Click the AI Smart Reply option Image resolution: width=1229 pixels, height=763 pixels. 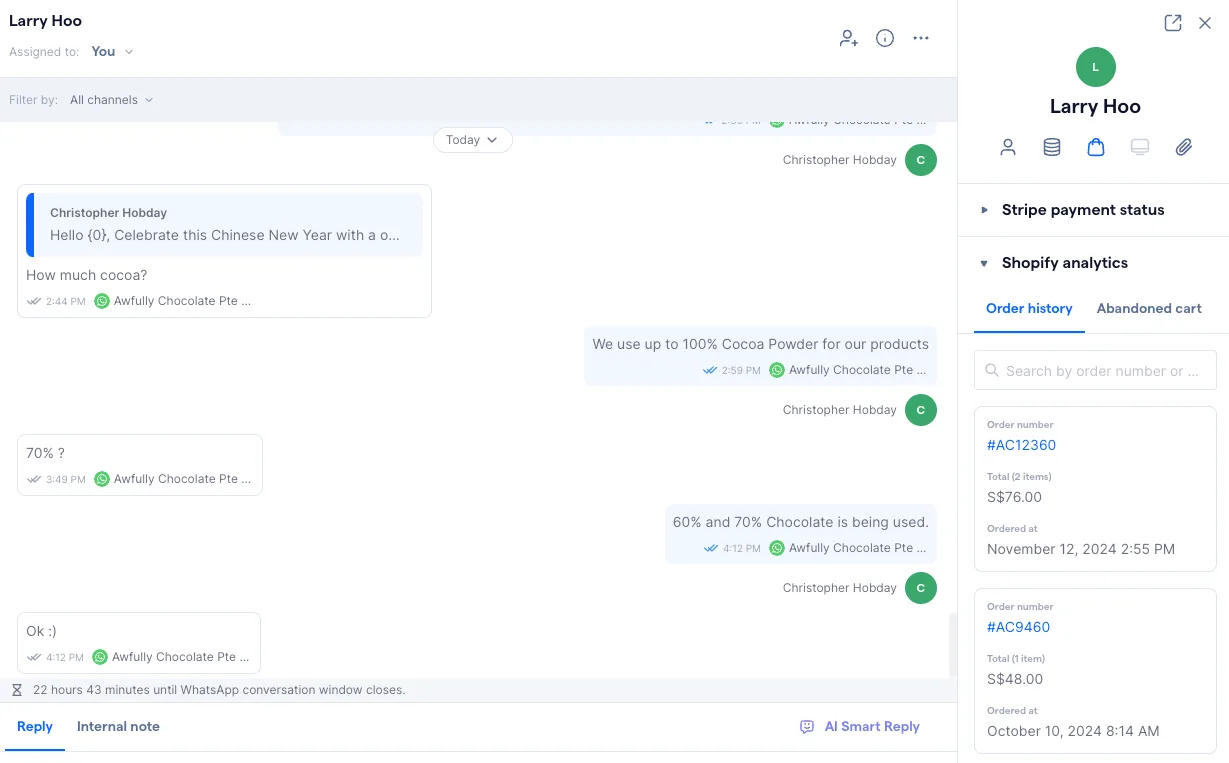pyautogui.click(x=859, y=726)
